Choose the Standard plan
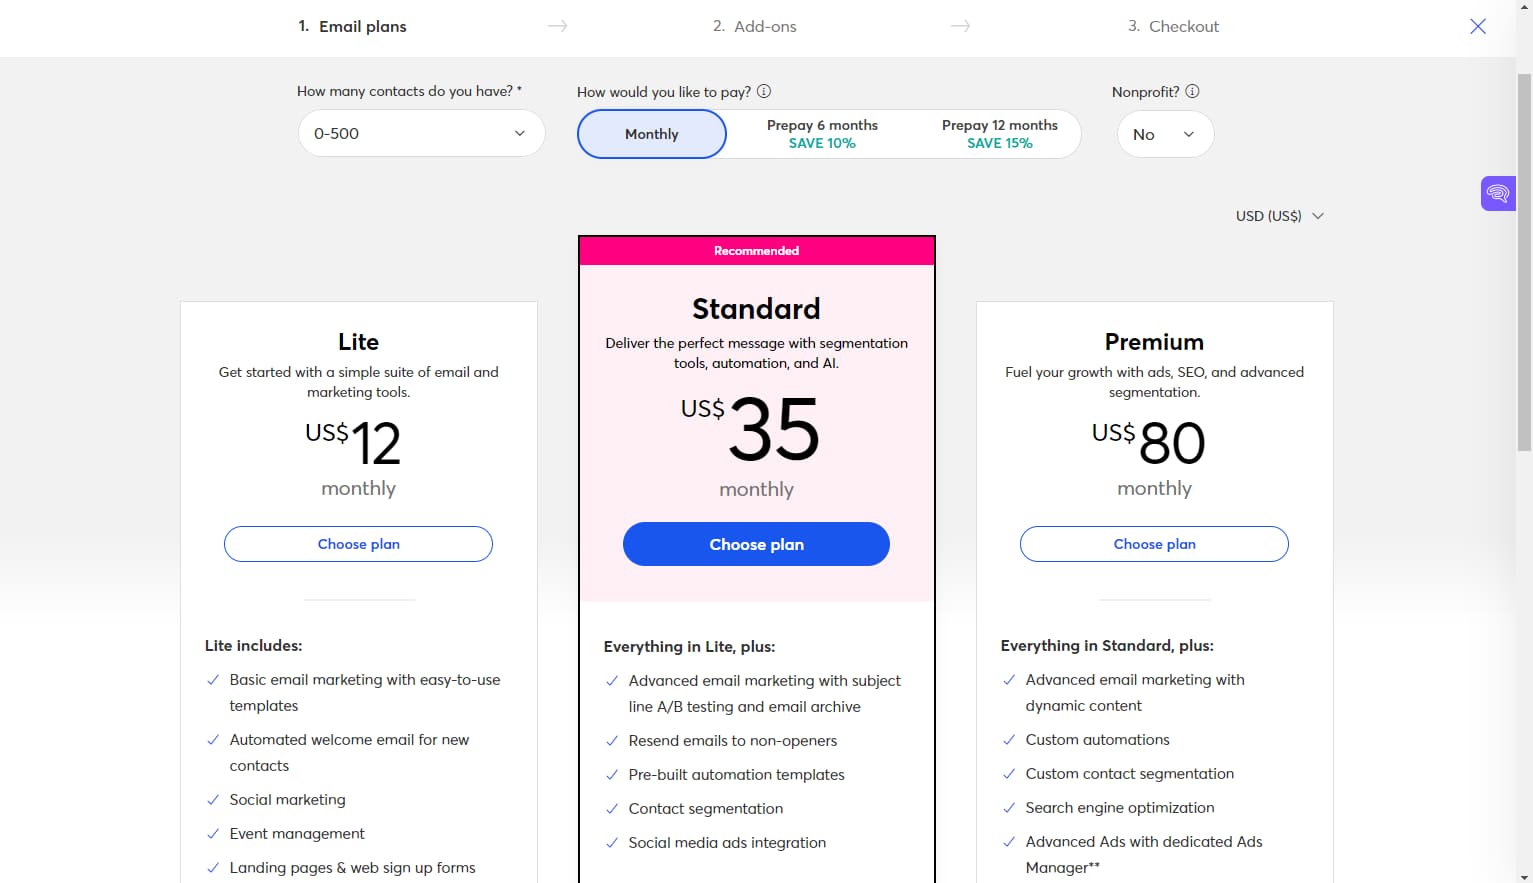The width and height of the screenshot is (1533, 883). pos(756,543)
